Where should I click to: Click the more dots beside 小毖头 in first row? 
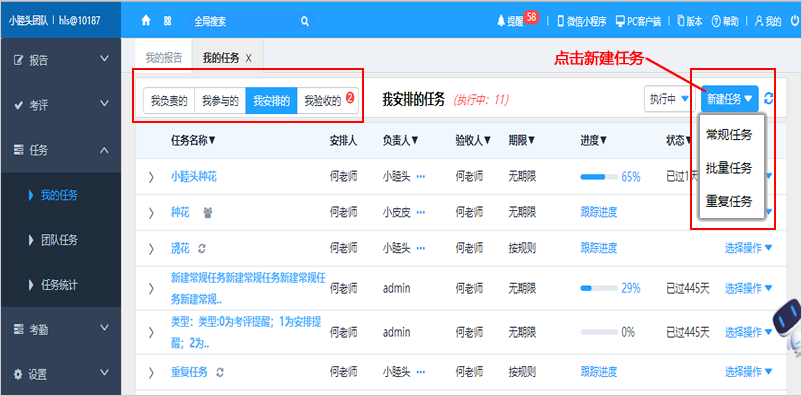tap(421, 177)
